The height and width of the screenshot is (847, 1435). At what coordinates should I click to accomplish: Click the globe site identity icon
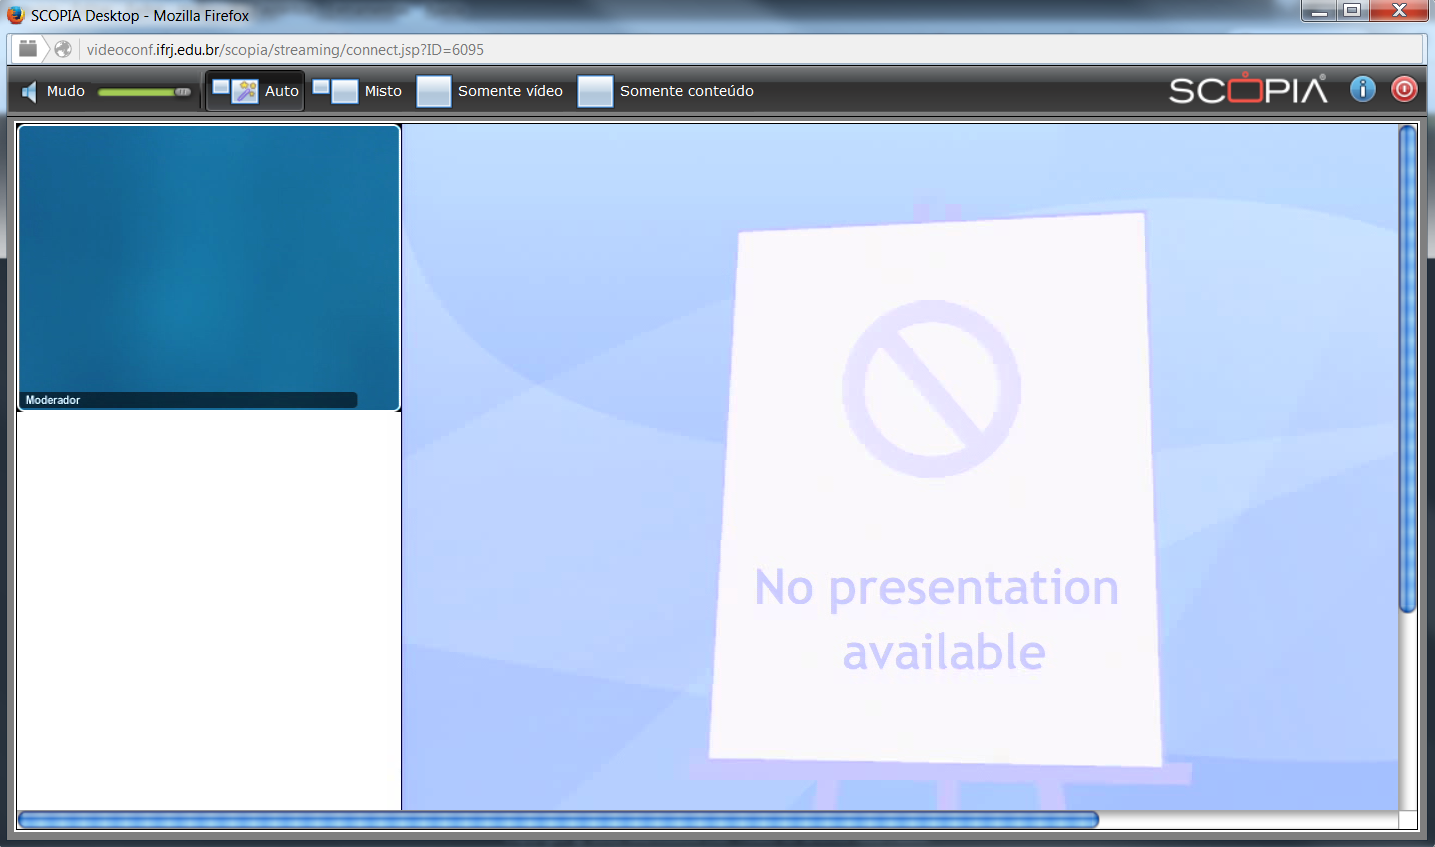click(63, 49)
